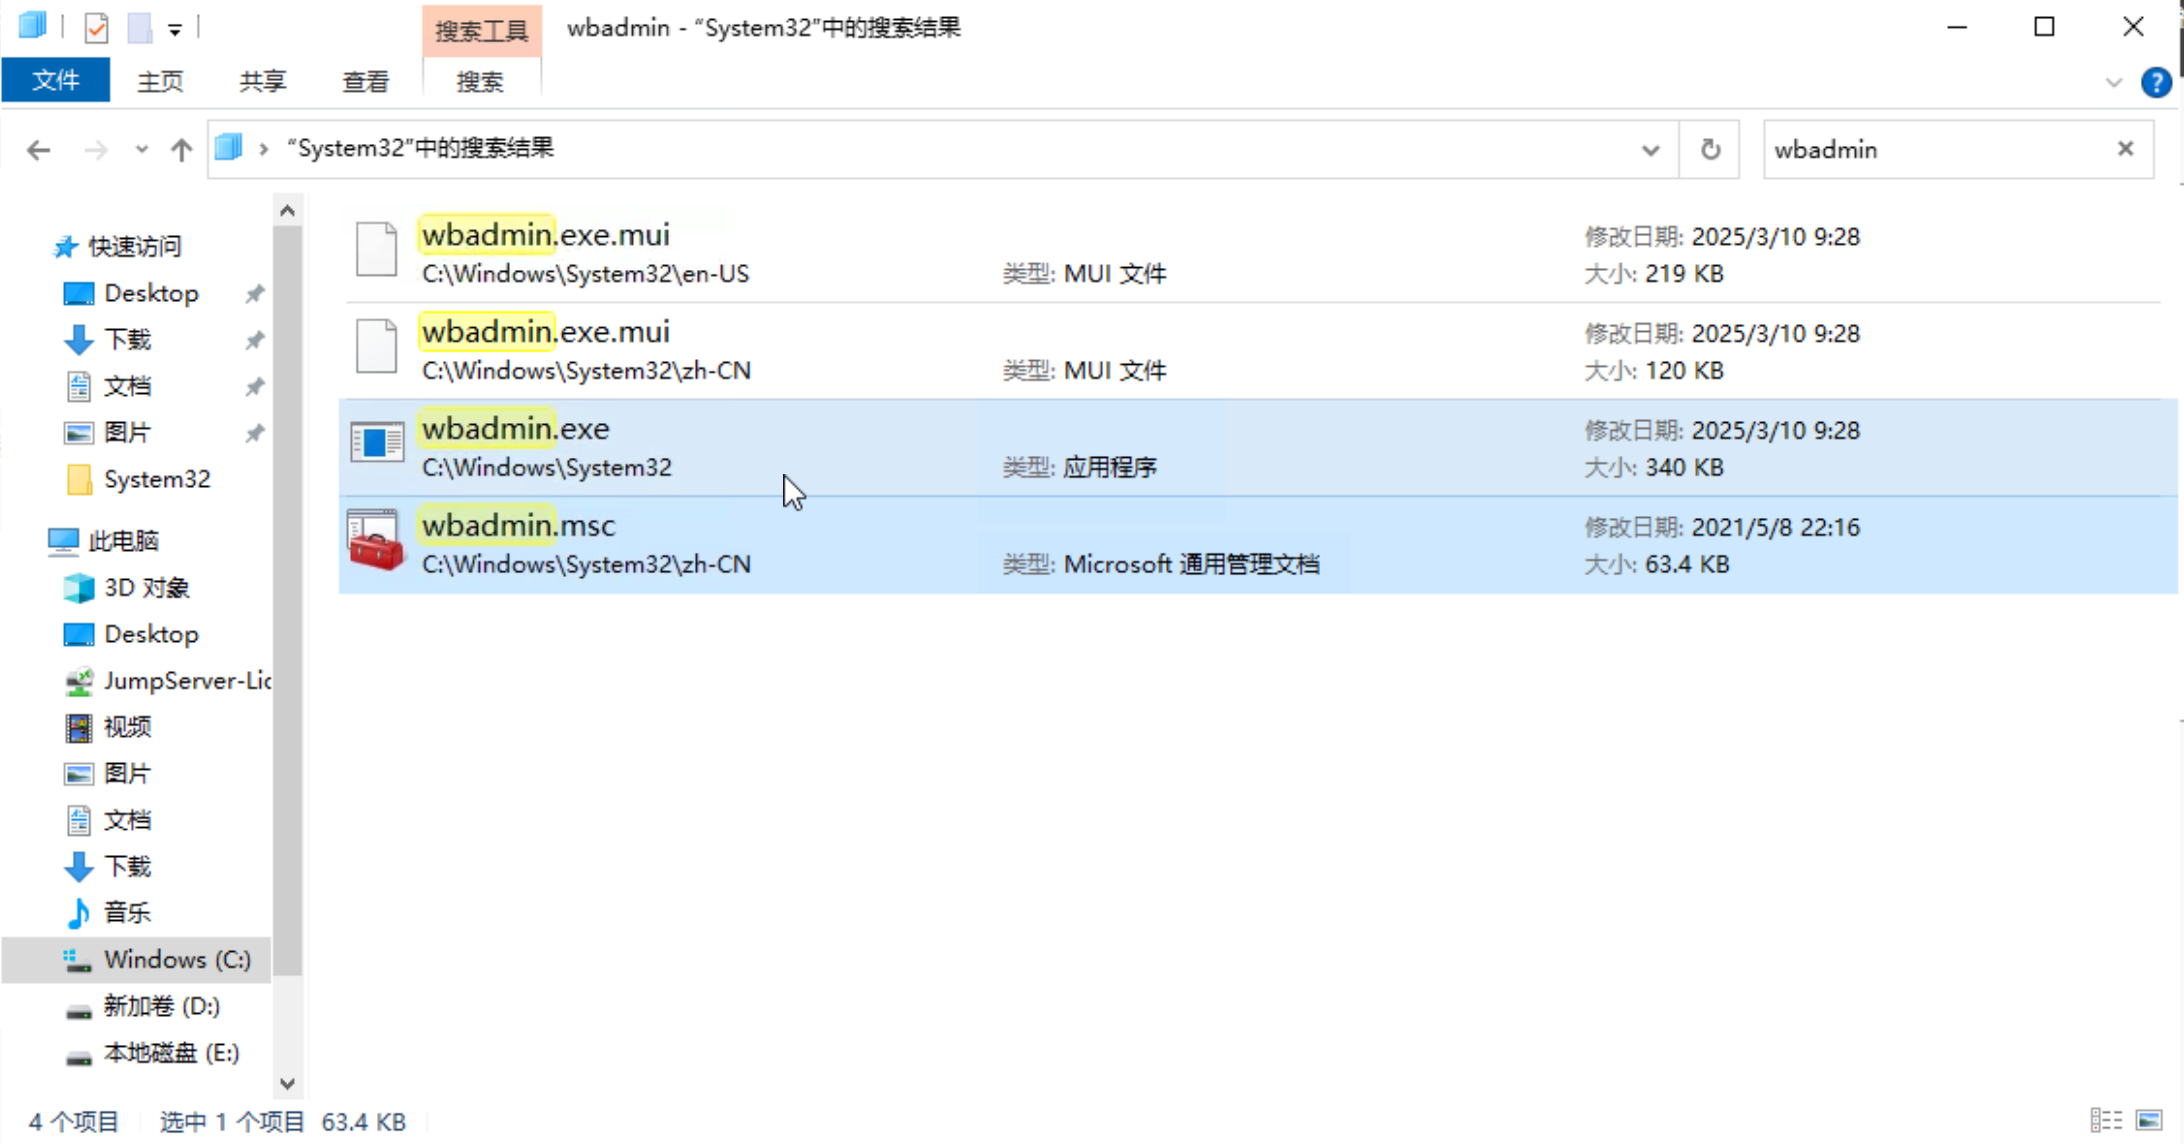Click the new folder quick access icon
2184x1144 pixels.
coord(139,27)
